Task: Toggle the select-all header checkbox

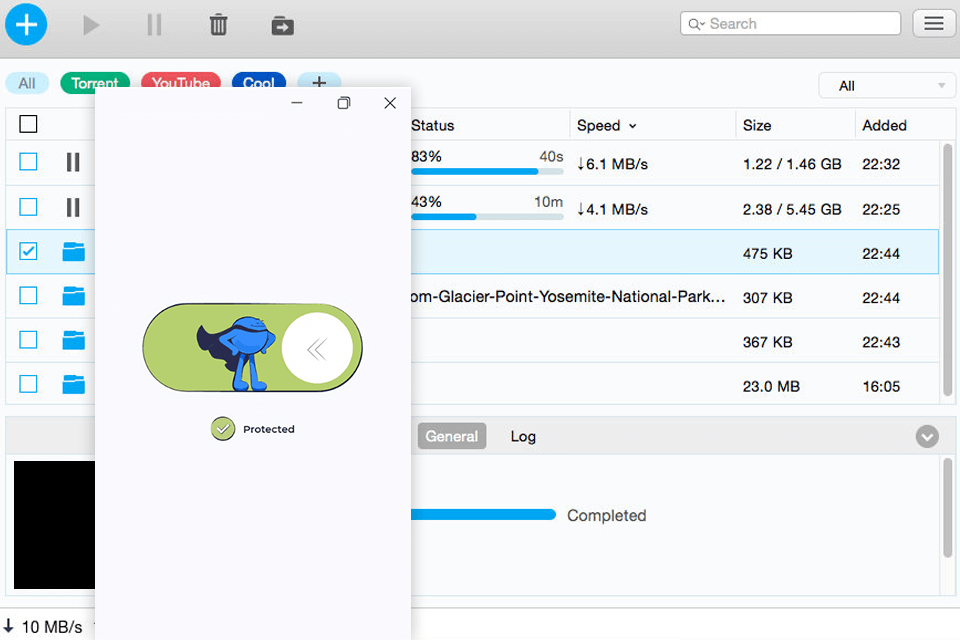Action: point(28,124)
